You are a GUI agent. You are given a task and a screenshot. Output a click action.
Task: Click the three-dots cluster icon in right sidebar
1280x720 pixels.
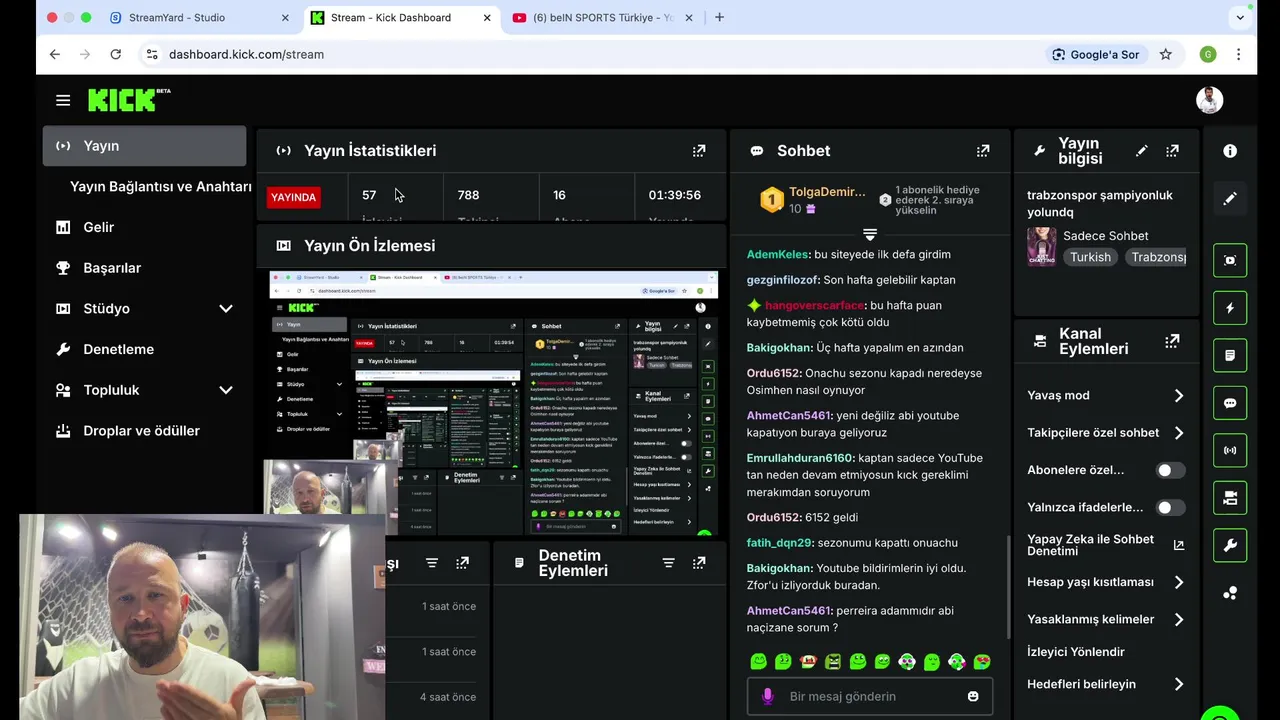click(1230, 593)
